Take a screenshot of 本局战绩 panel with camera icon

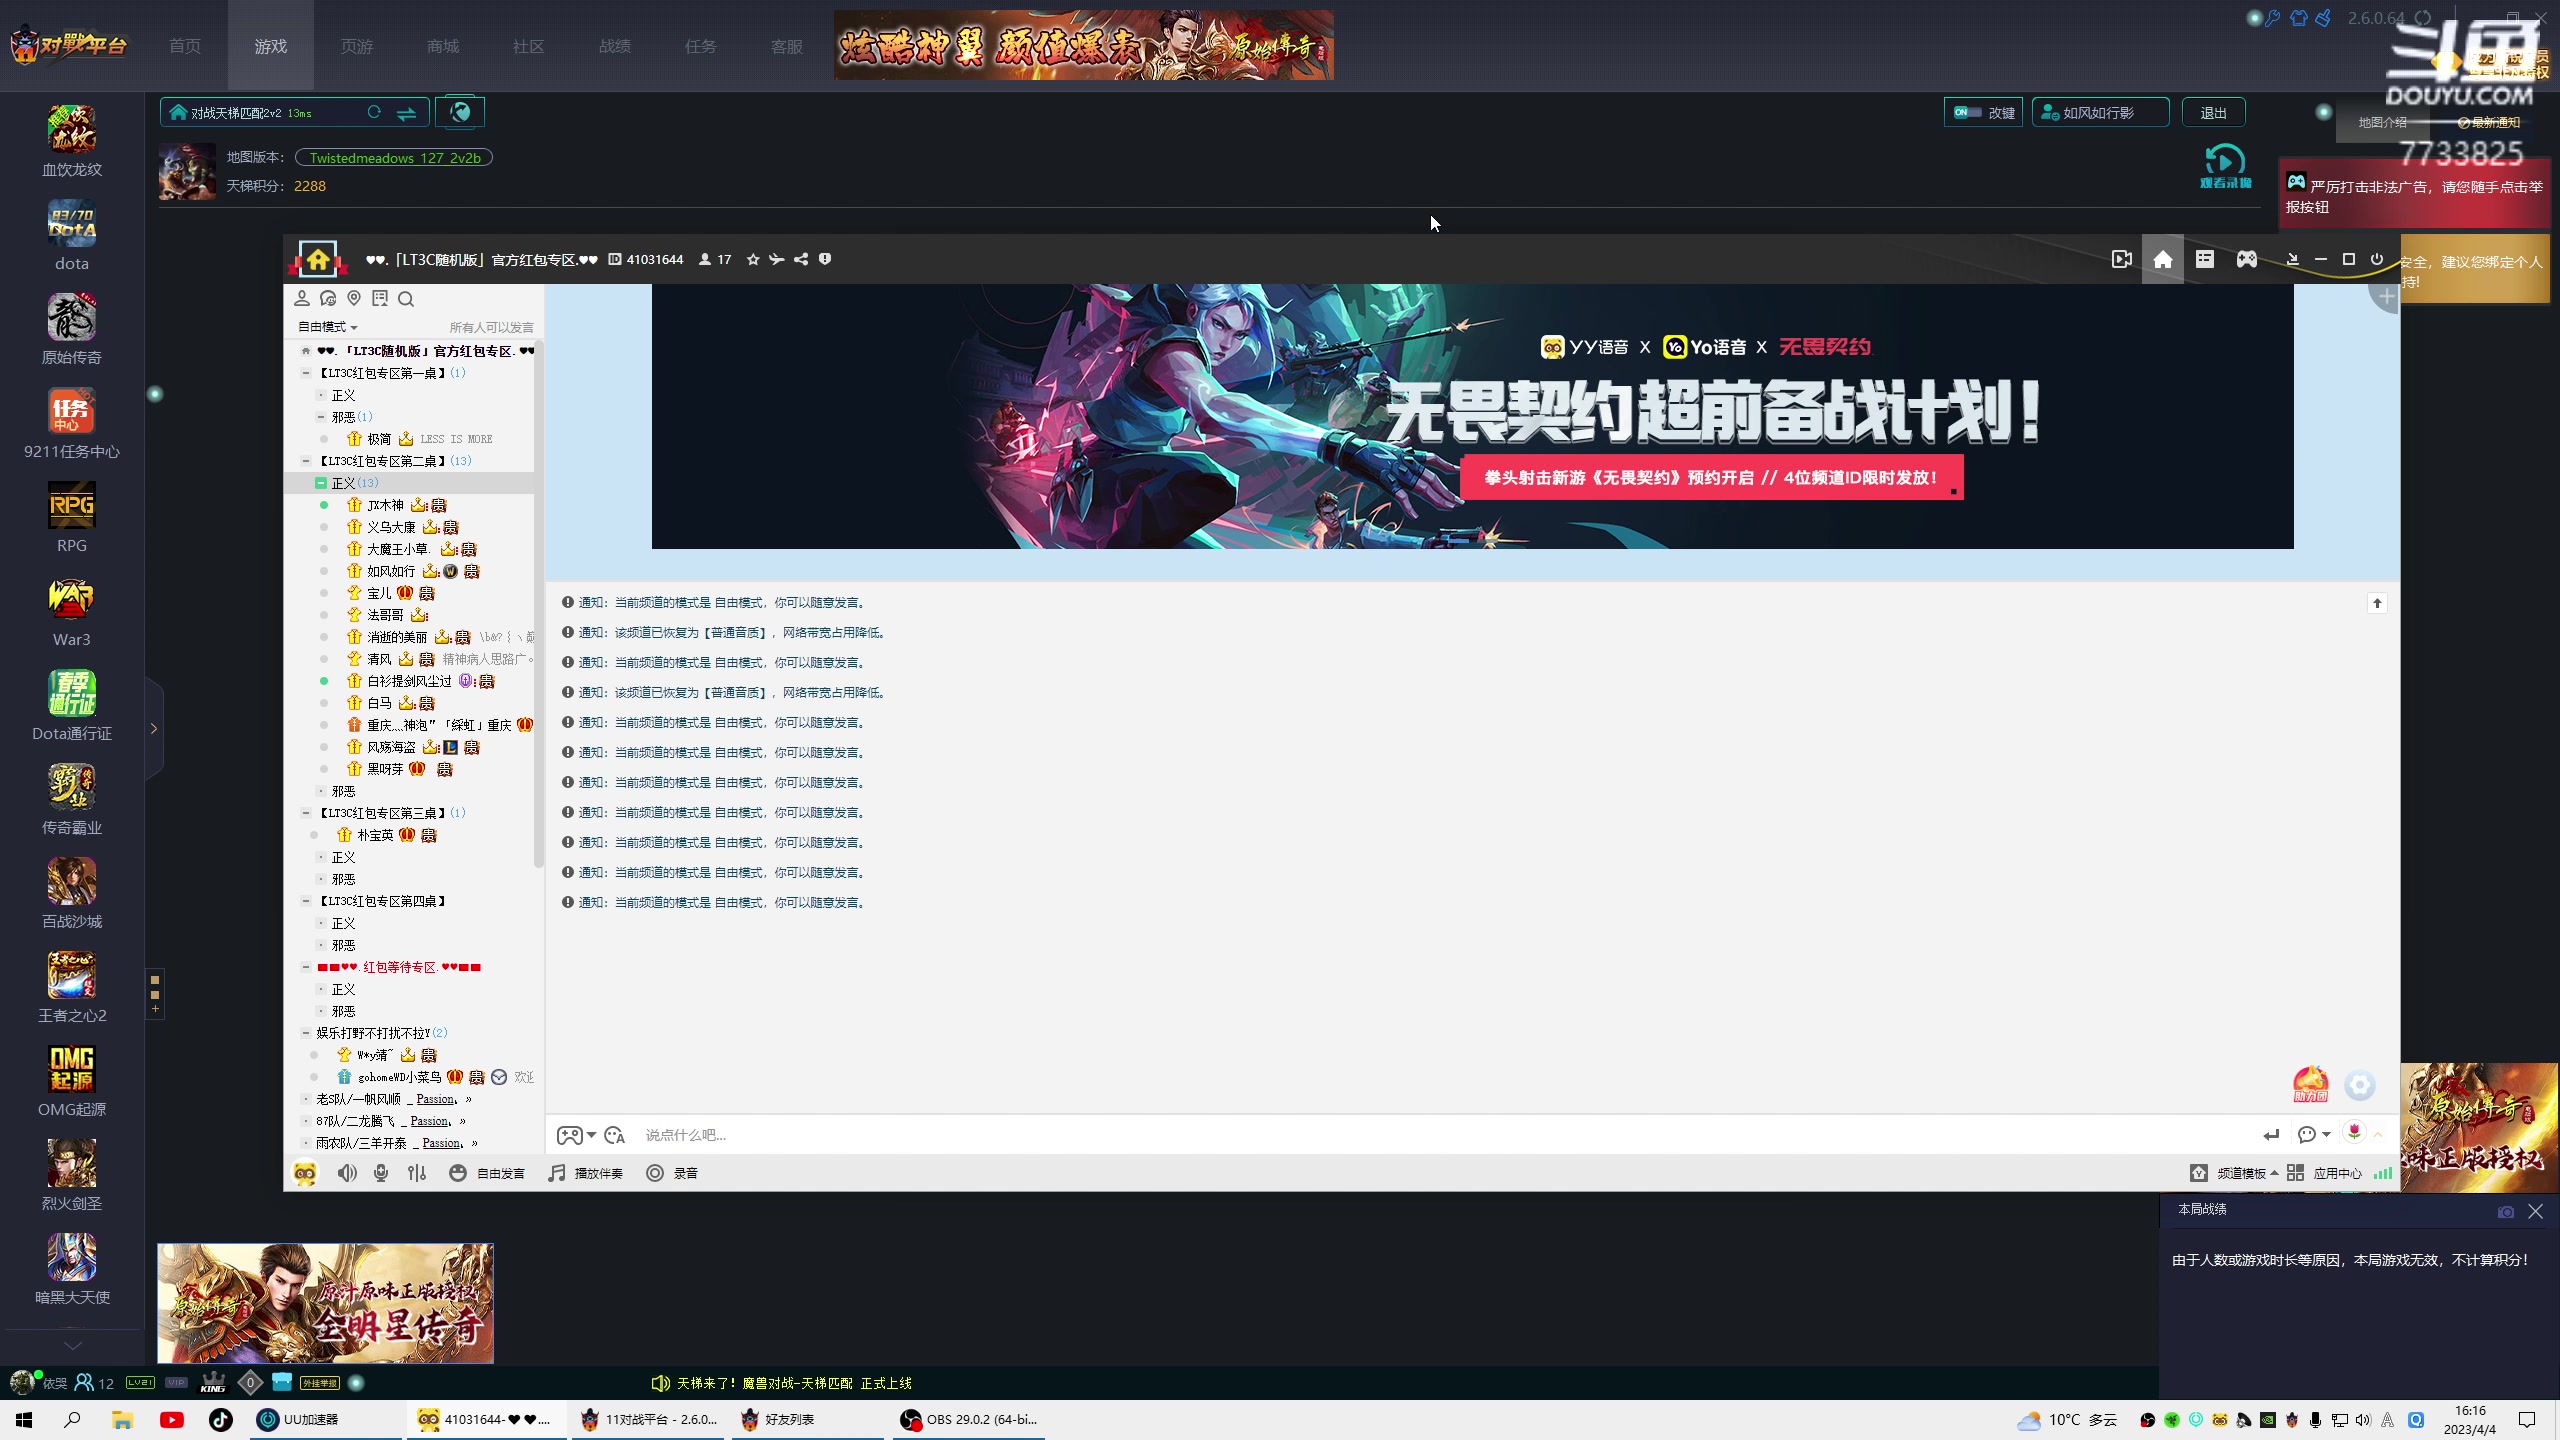click(2505, 1212)
